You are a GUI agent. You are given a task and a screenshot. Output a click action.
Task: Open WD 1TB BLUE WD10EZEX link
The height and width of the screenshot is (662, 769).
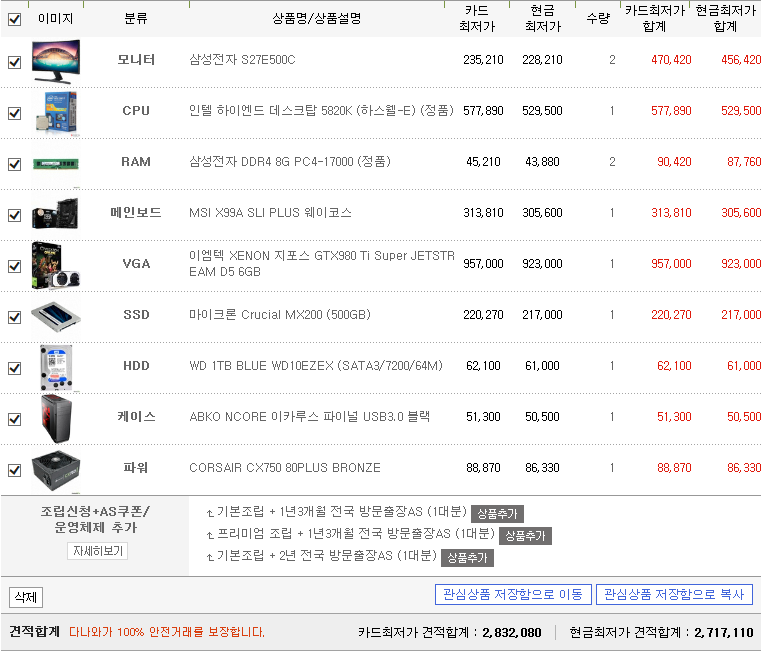coord(316,366)
